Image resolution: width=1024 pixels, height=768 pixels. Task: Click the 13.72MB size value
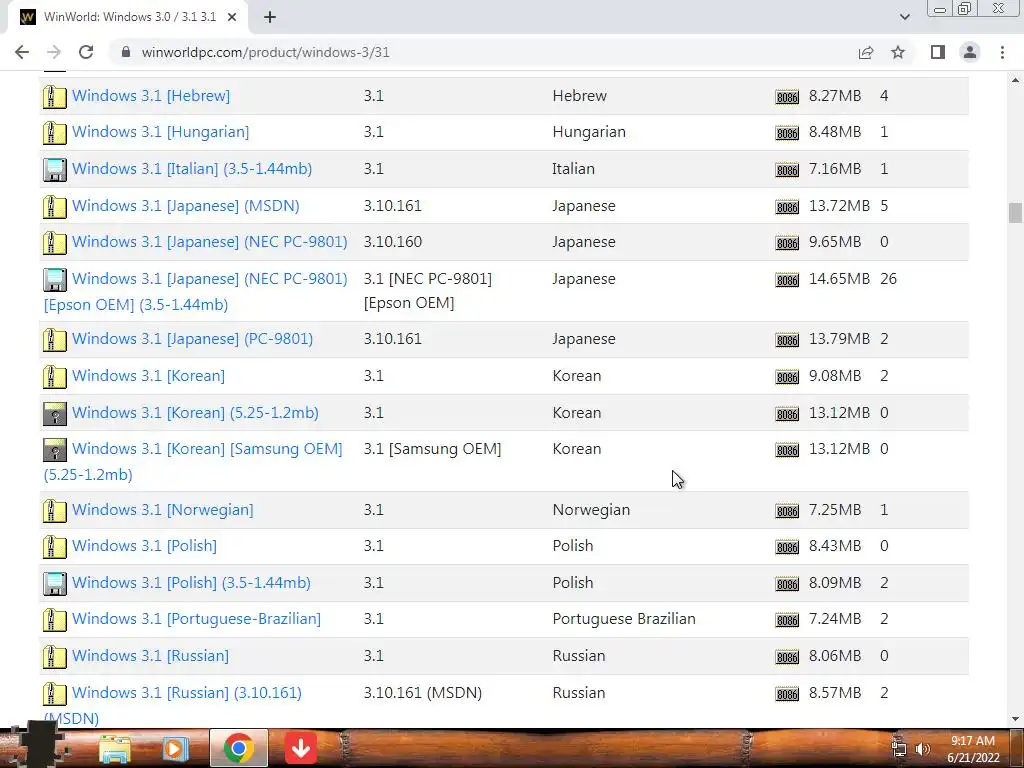click(839, 206)
